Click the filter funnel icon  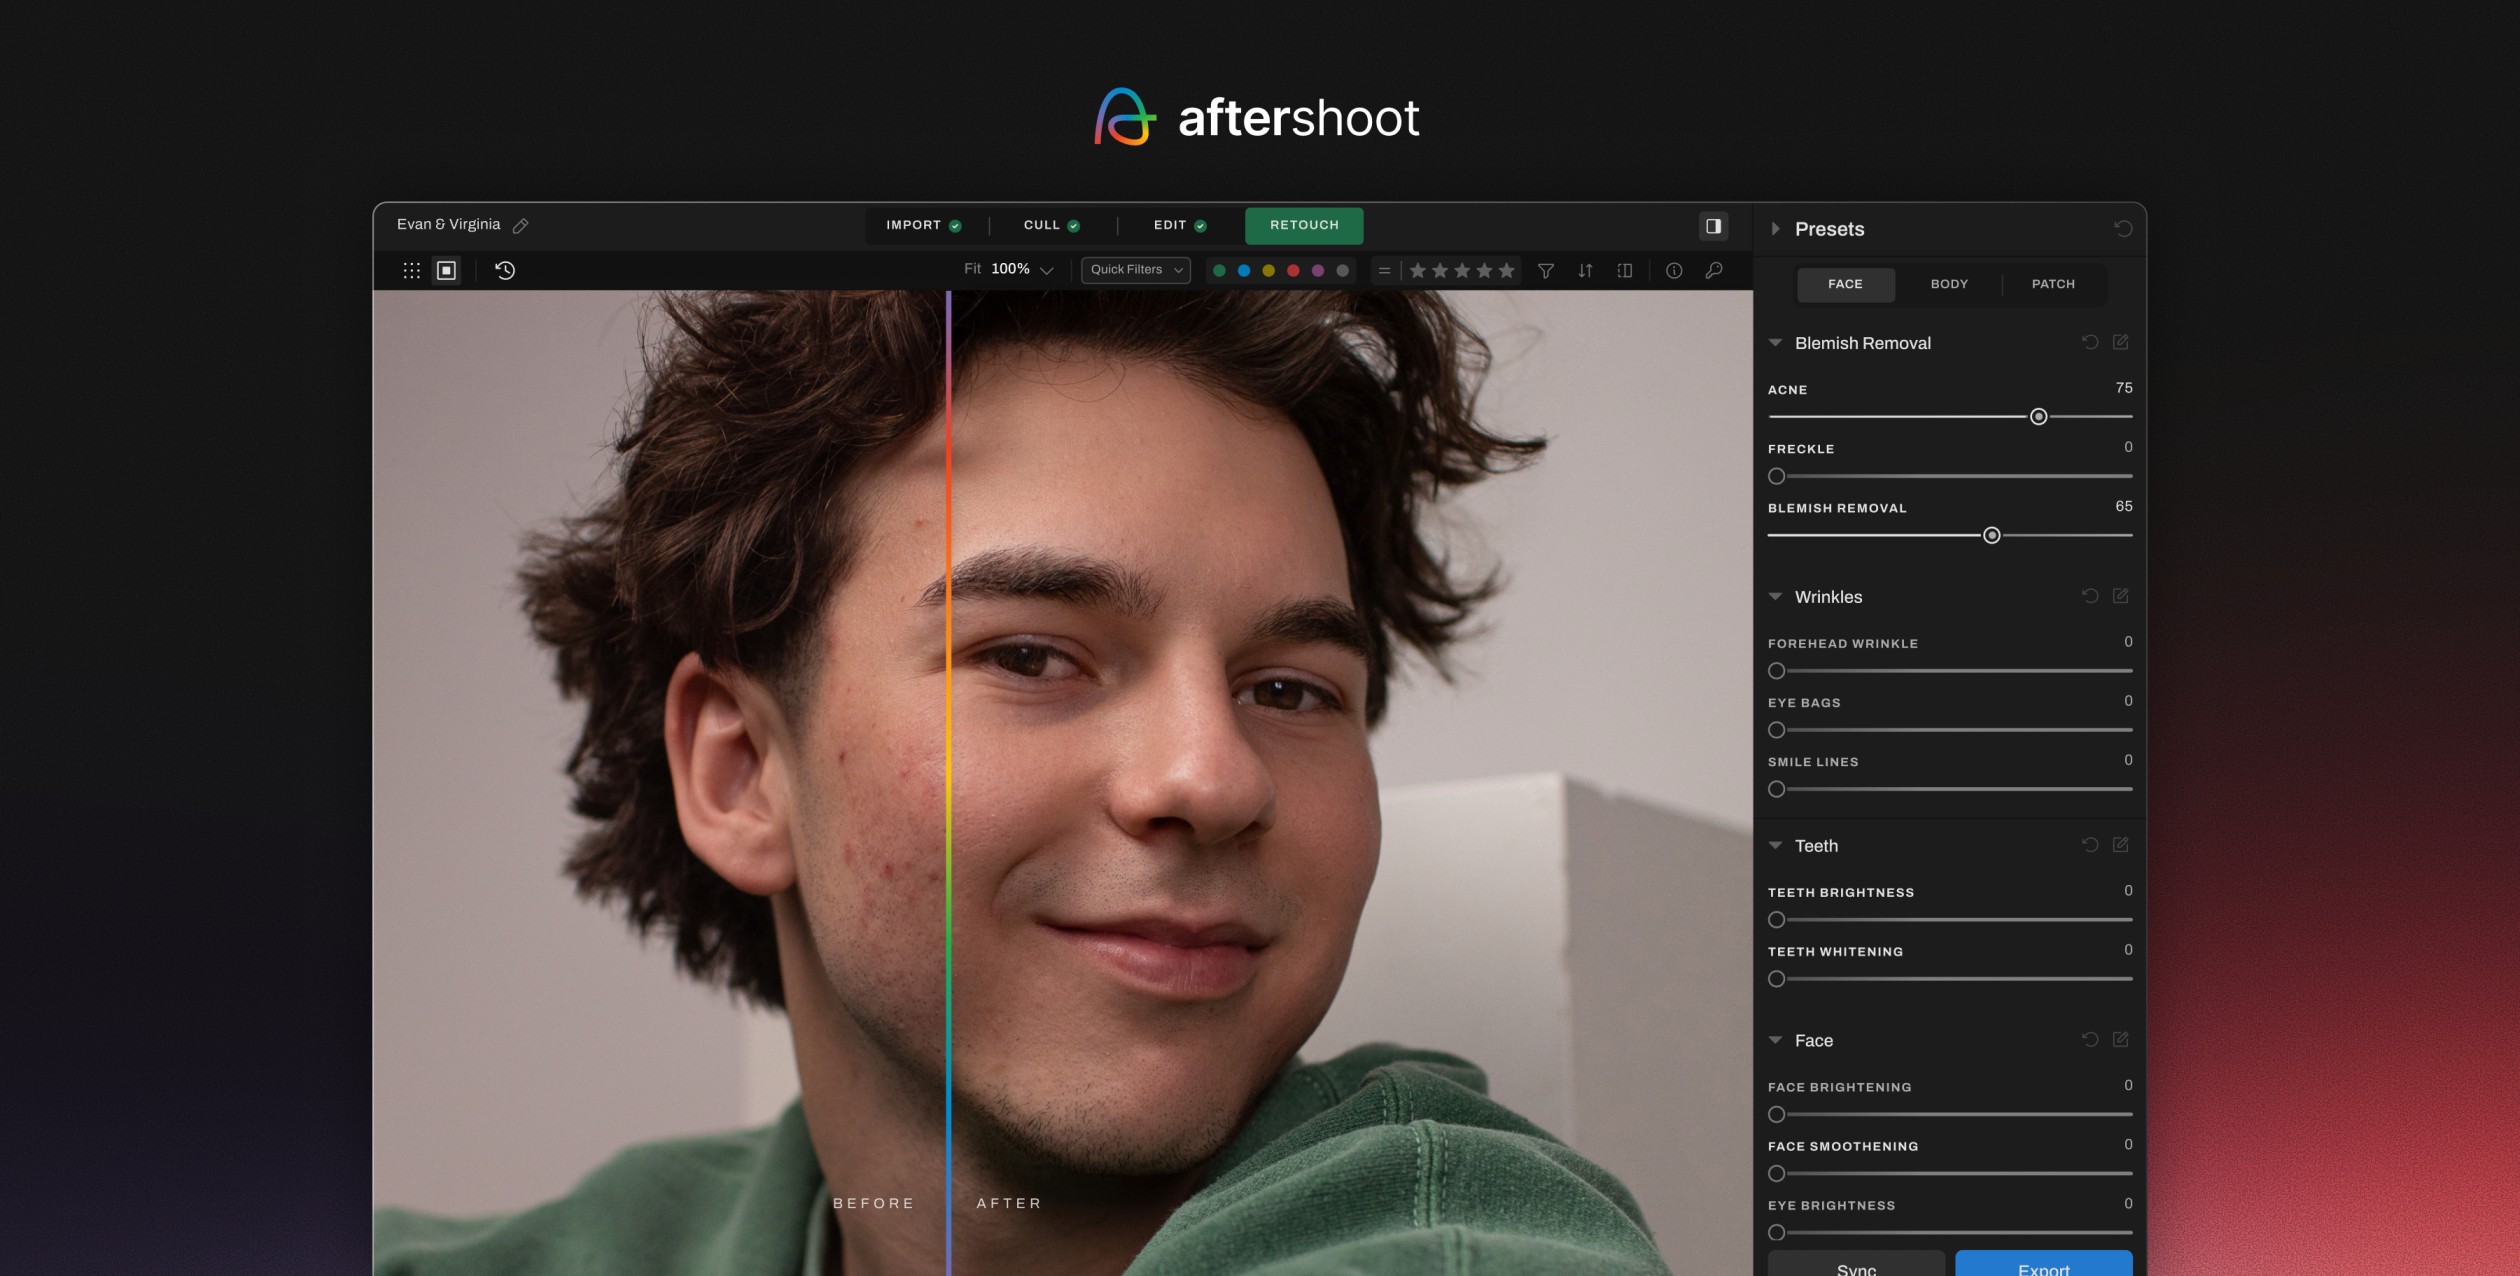pyautogui.click(x=1545, y=271)
